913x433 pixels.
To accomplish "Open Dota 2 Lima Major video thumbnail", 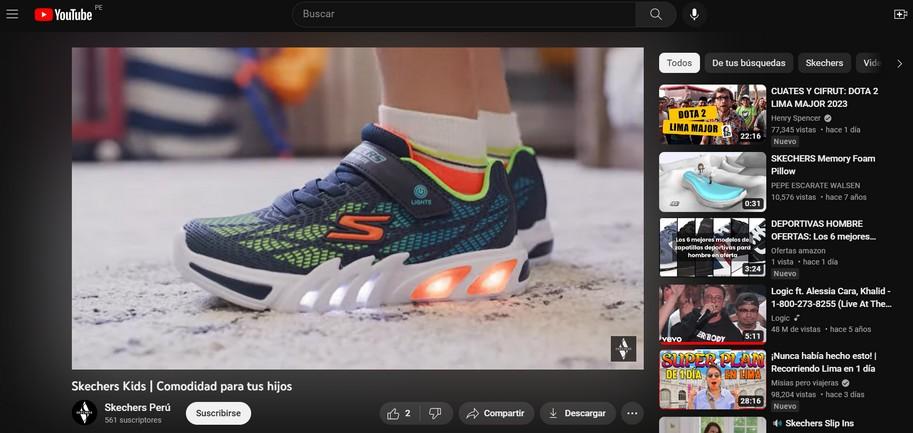I will click(712, 115).
